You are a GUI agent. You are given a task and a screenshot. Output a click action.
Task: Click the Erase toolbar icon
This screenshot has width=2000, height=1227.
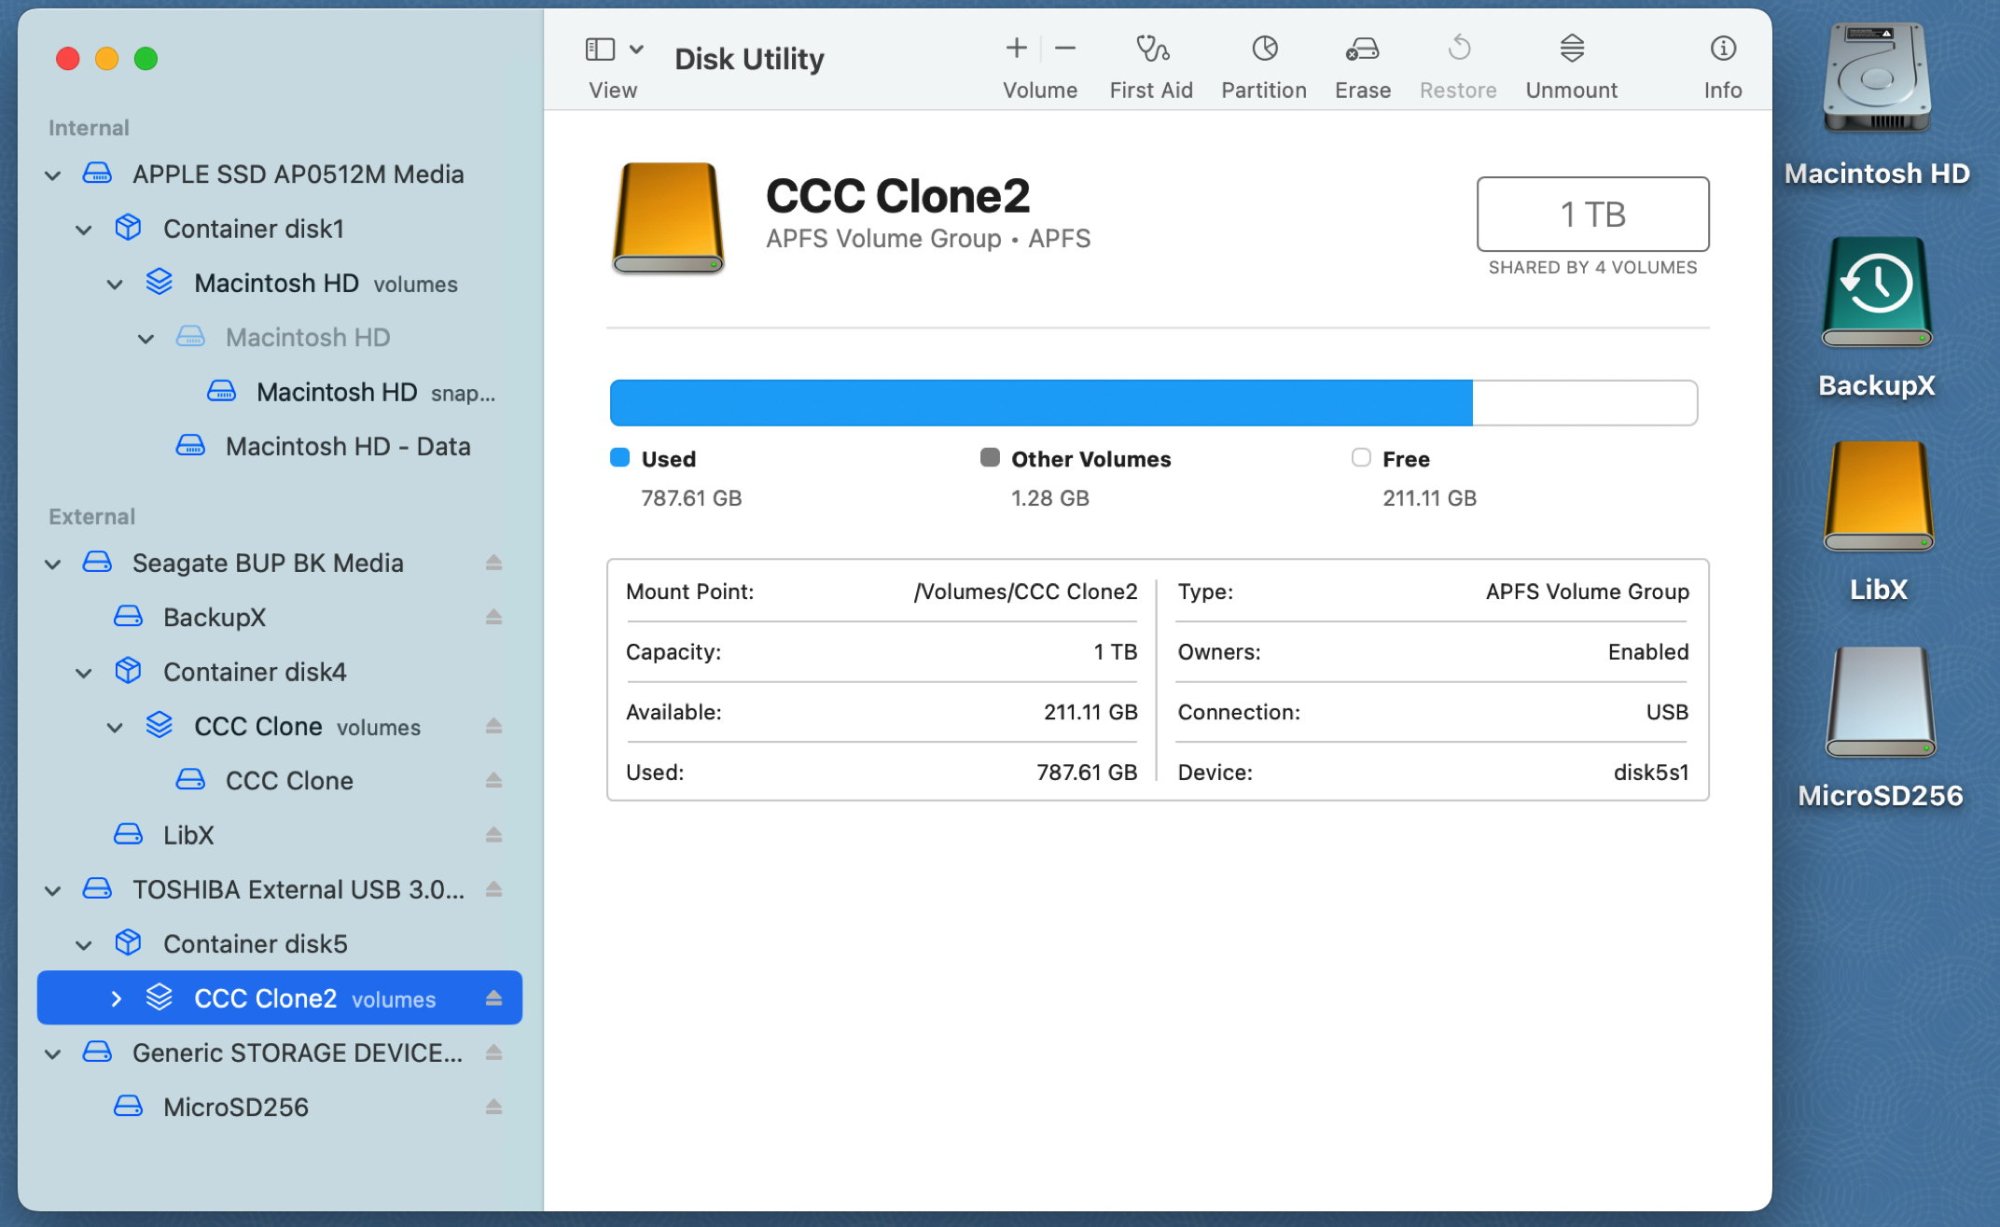pyautogui.click(x=1362, y=49)
